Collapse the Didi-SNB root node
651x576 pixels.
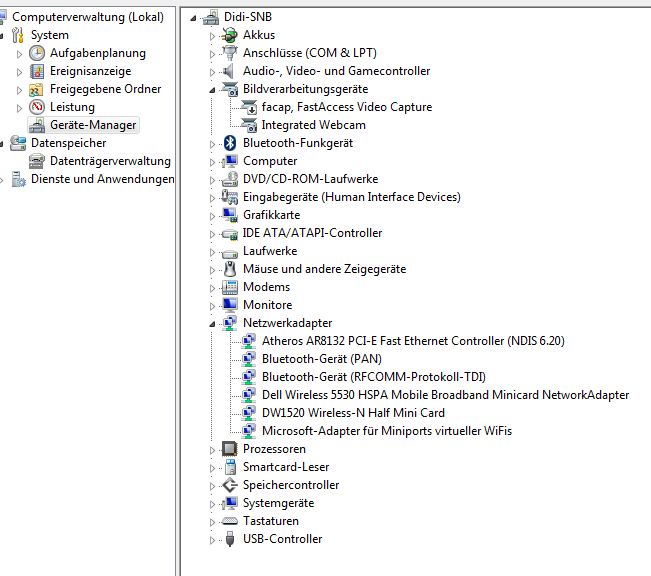[193, 18]
